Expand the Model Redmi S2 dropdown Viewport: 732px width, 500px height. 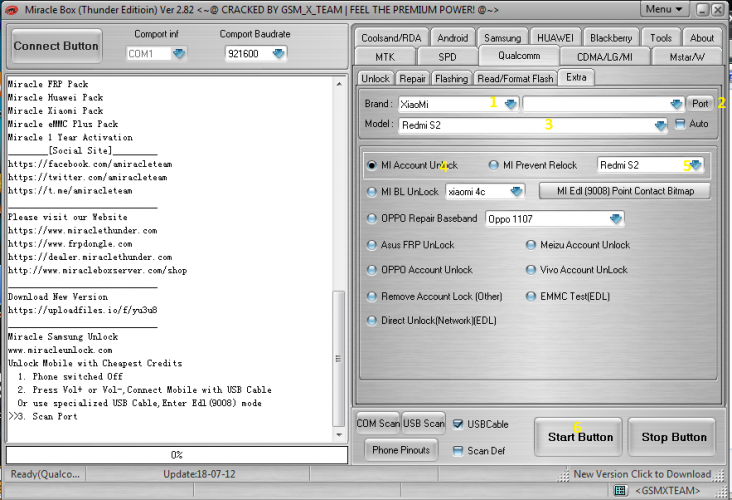click(x=660, y=125)
